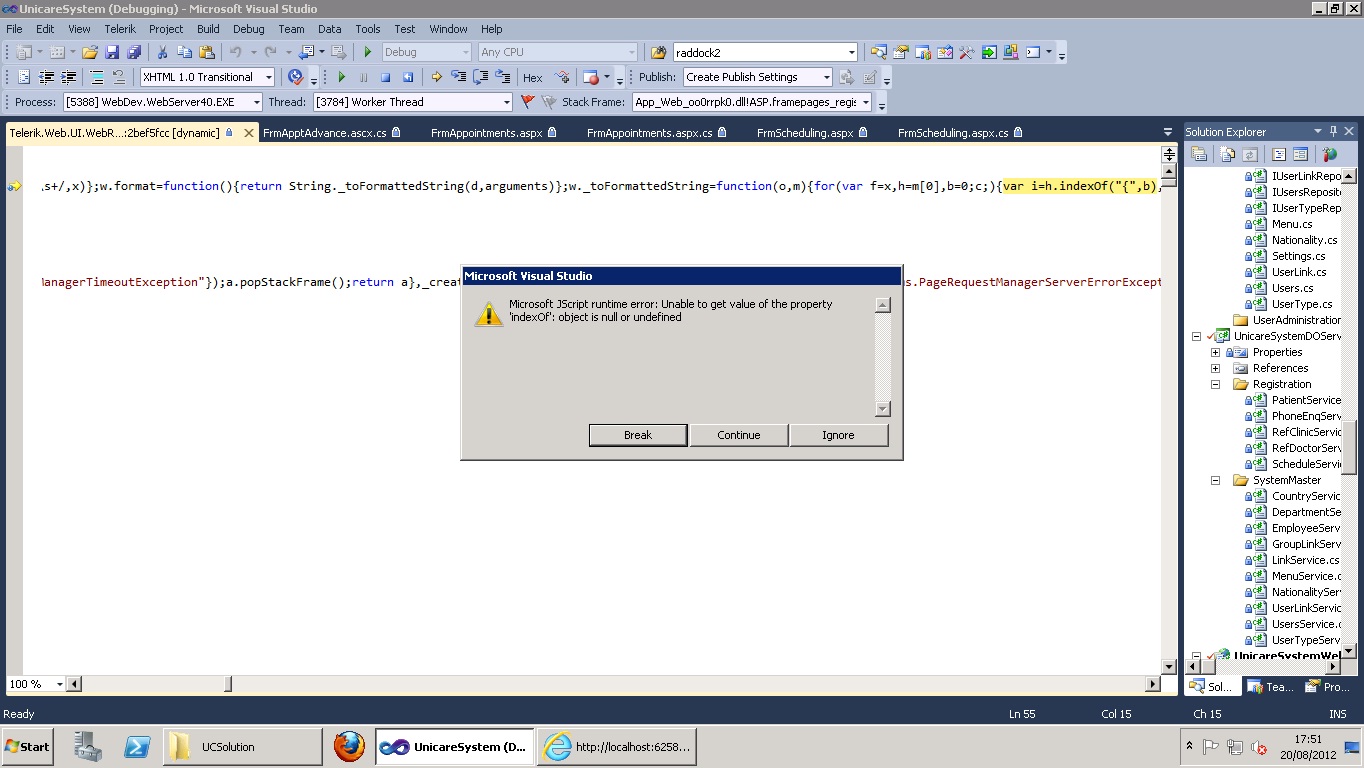This screenshot has width=1364, height=768.
Task: Open the File menu
Action: pyautogui.click(x=14, y=29)
